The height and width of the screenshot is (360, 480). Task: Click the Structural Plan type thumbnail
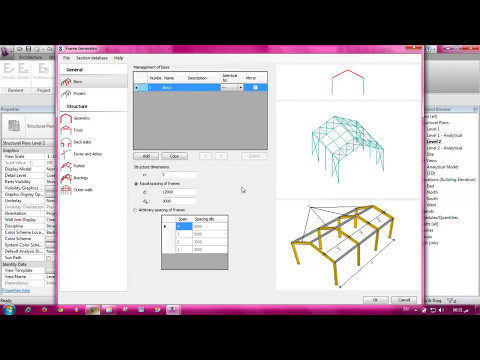pyautogui.click(x=14, y=126)
